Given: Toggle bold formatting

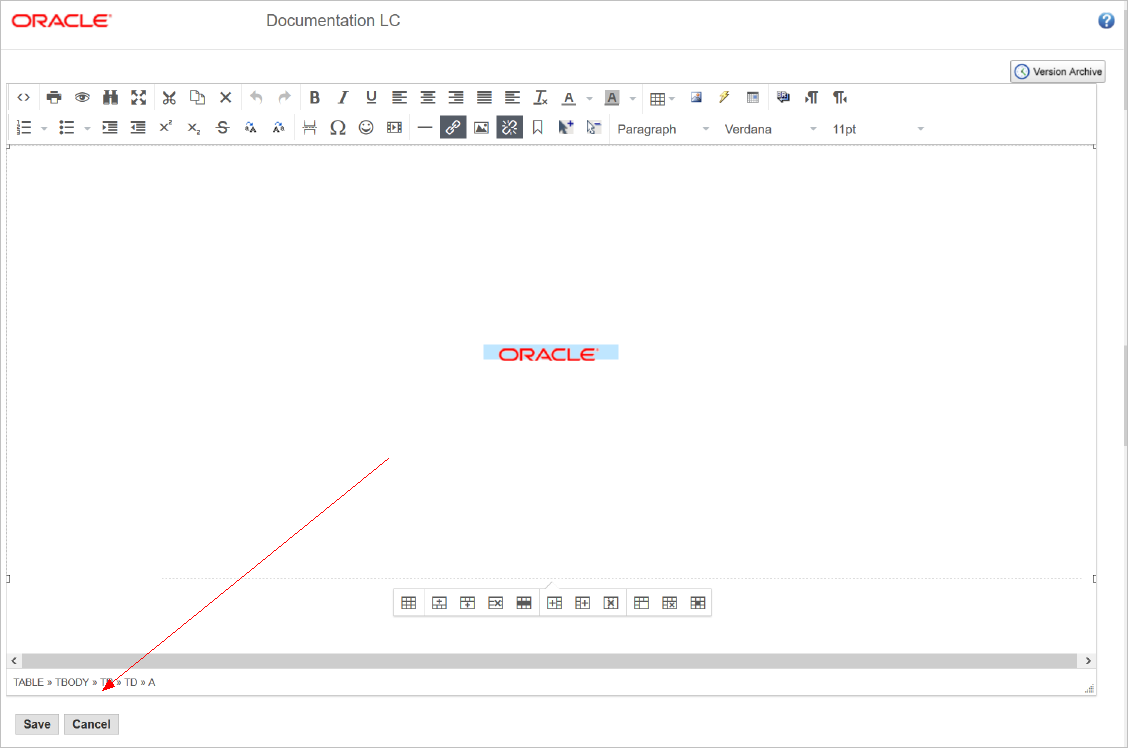Looking at the screenshot, I should click(314, 98).
